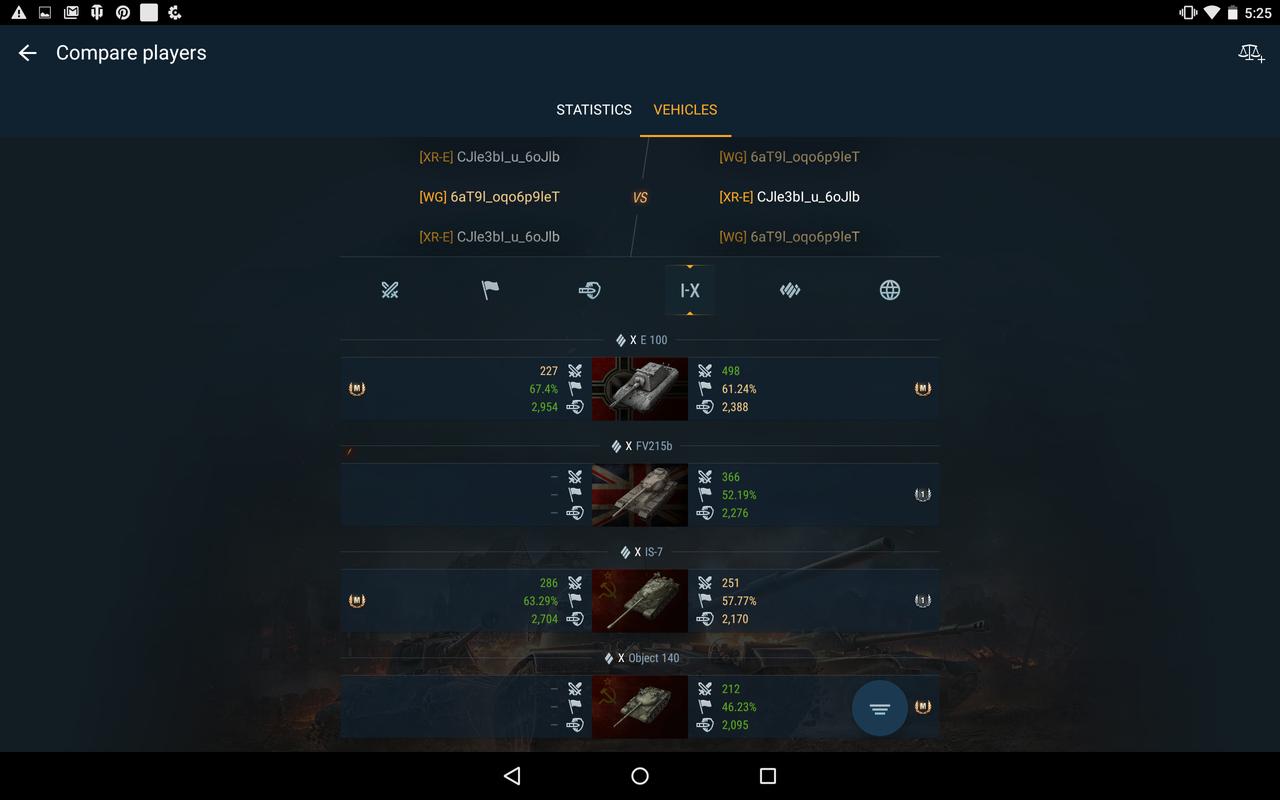This screenshot has width=1280, height=800.
Task: Sort by win rate flag icon
Action: (490, 290)
